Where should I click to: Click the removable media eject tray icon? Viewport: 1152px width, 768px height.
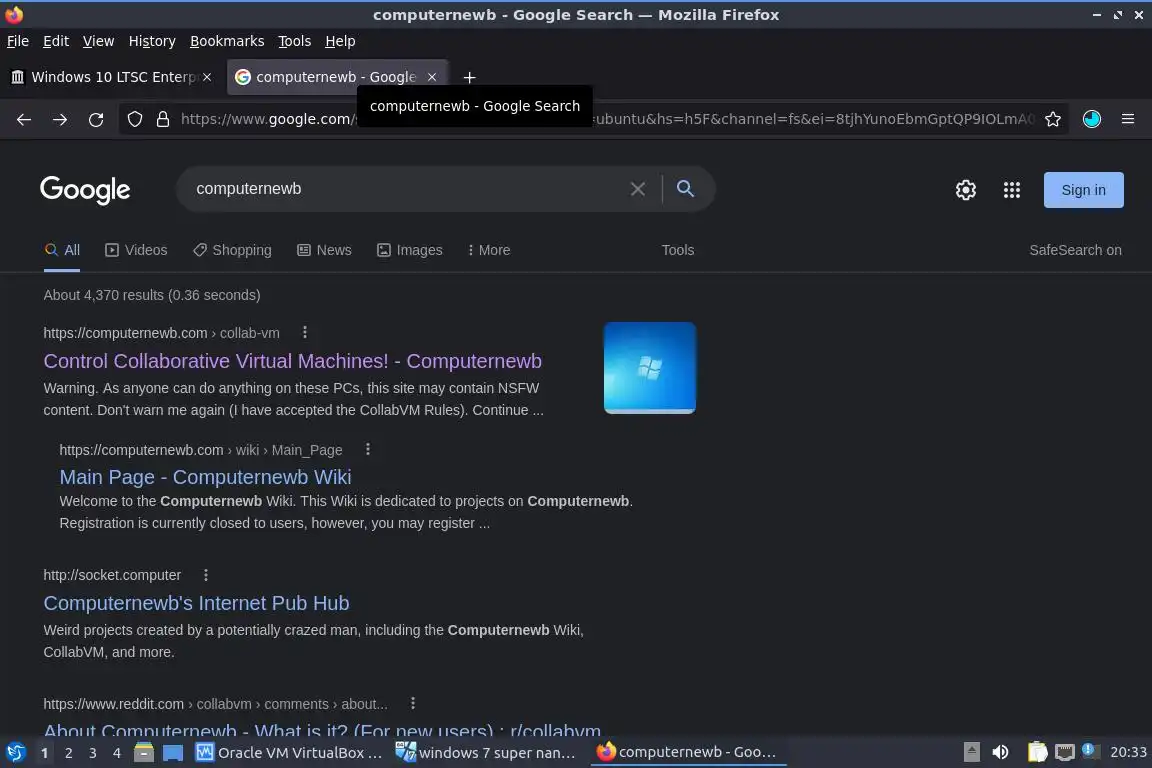tap(971, 752)
